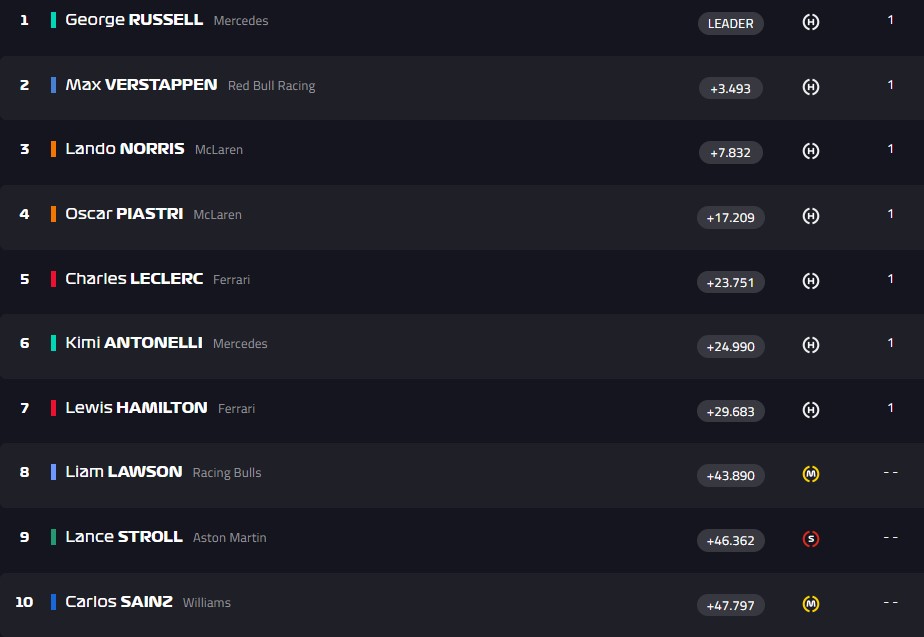Click the Aston Martin team label
The height and width of the screenshot is (637, 924).
tap(229, 538)
